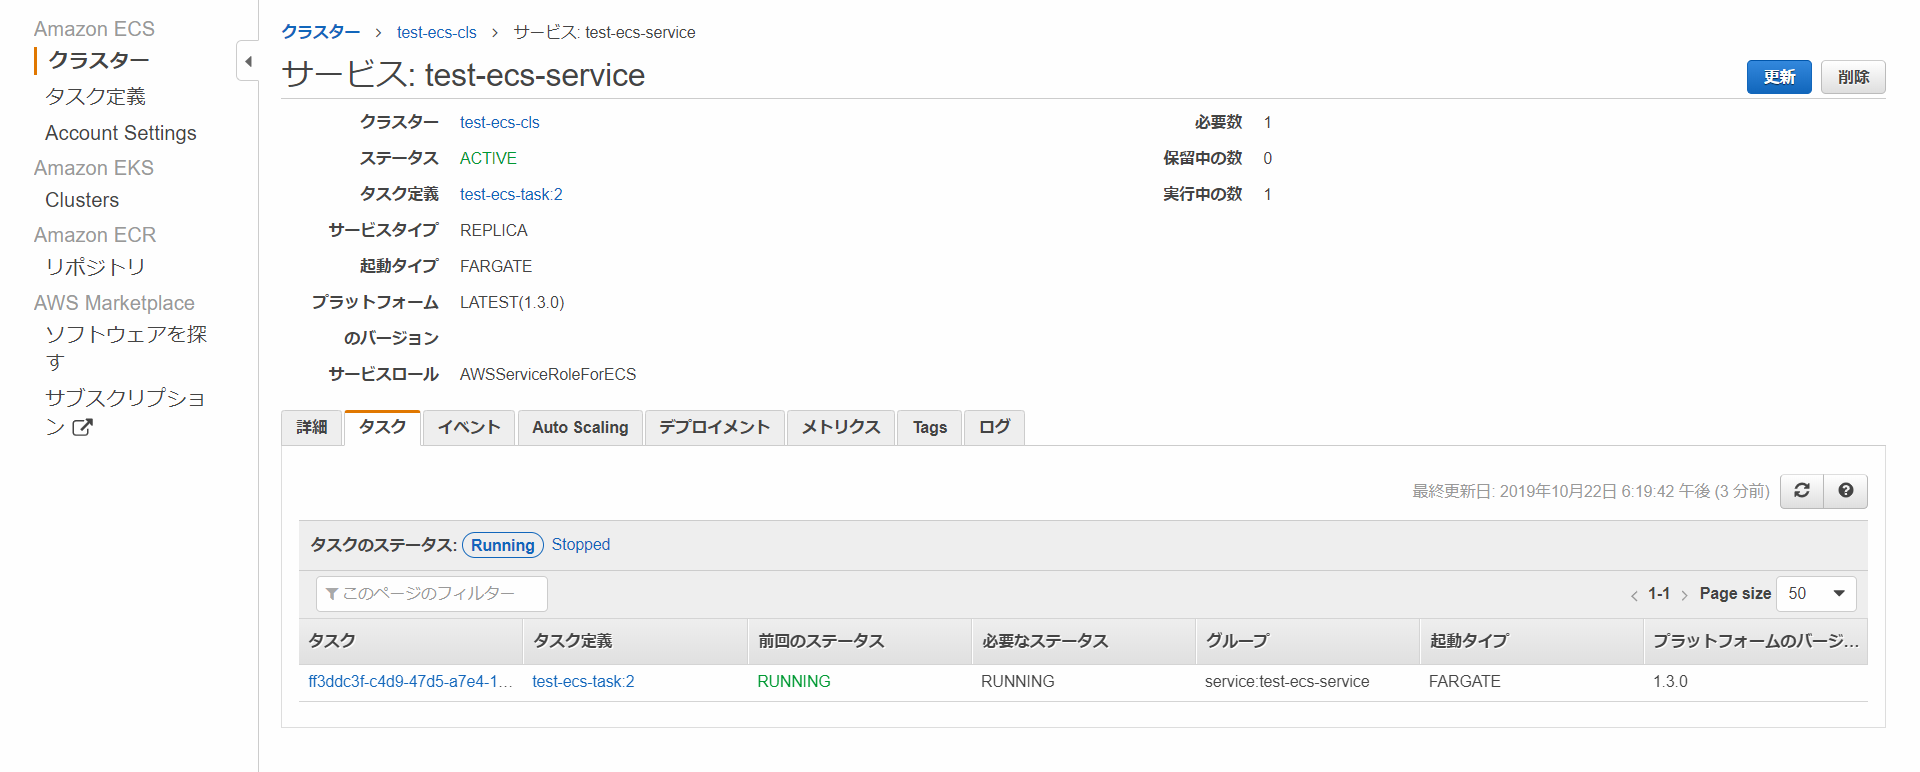Collapse the left sidebar with the arrow icon
Image resolution: width=1920 pixels, height=772 pixels.
(248, 61)
